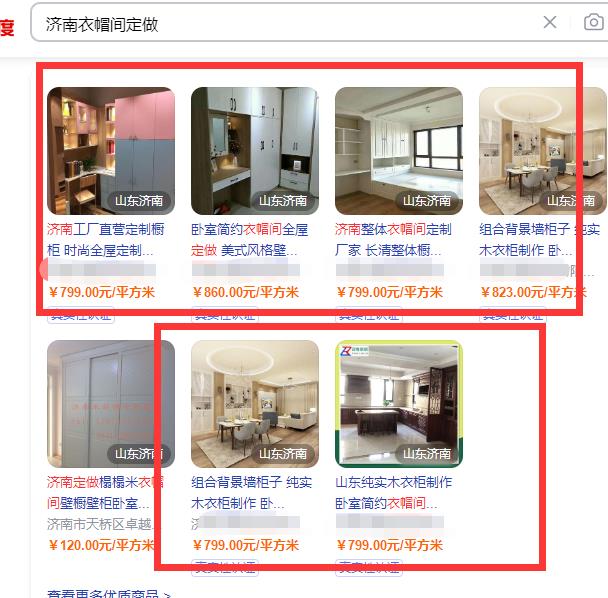Open link 济南整体衣帽间定制厂家
The image size is (608, 598).
394,240
